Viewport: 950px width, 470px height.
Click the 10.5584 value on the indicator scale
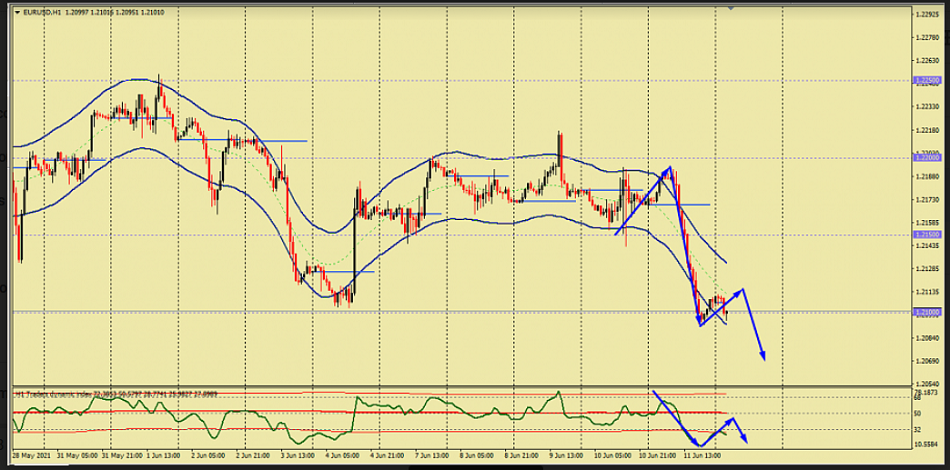pyautogui.click(x=927, y=443)
